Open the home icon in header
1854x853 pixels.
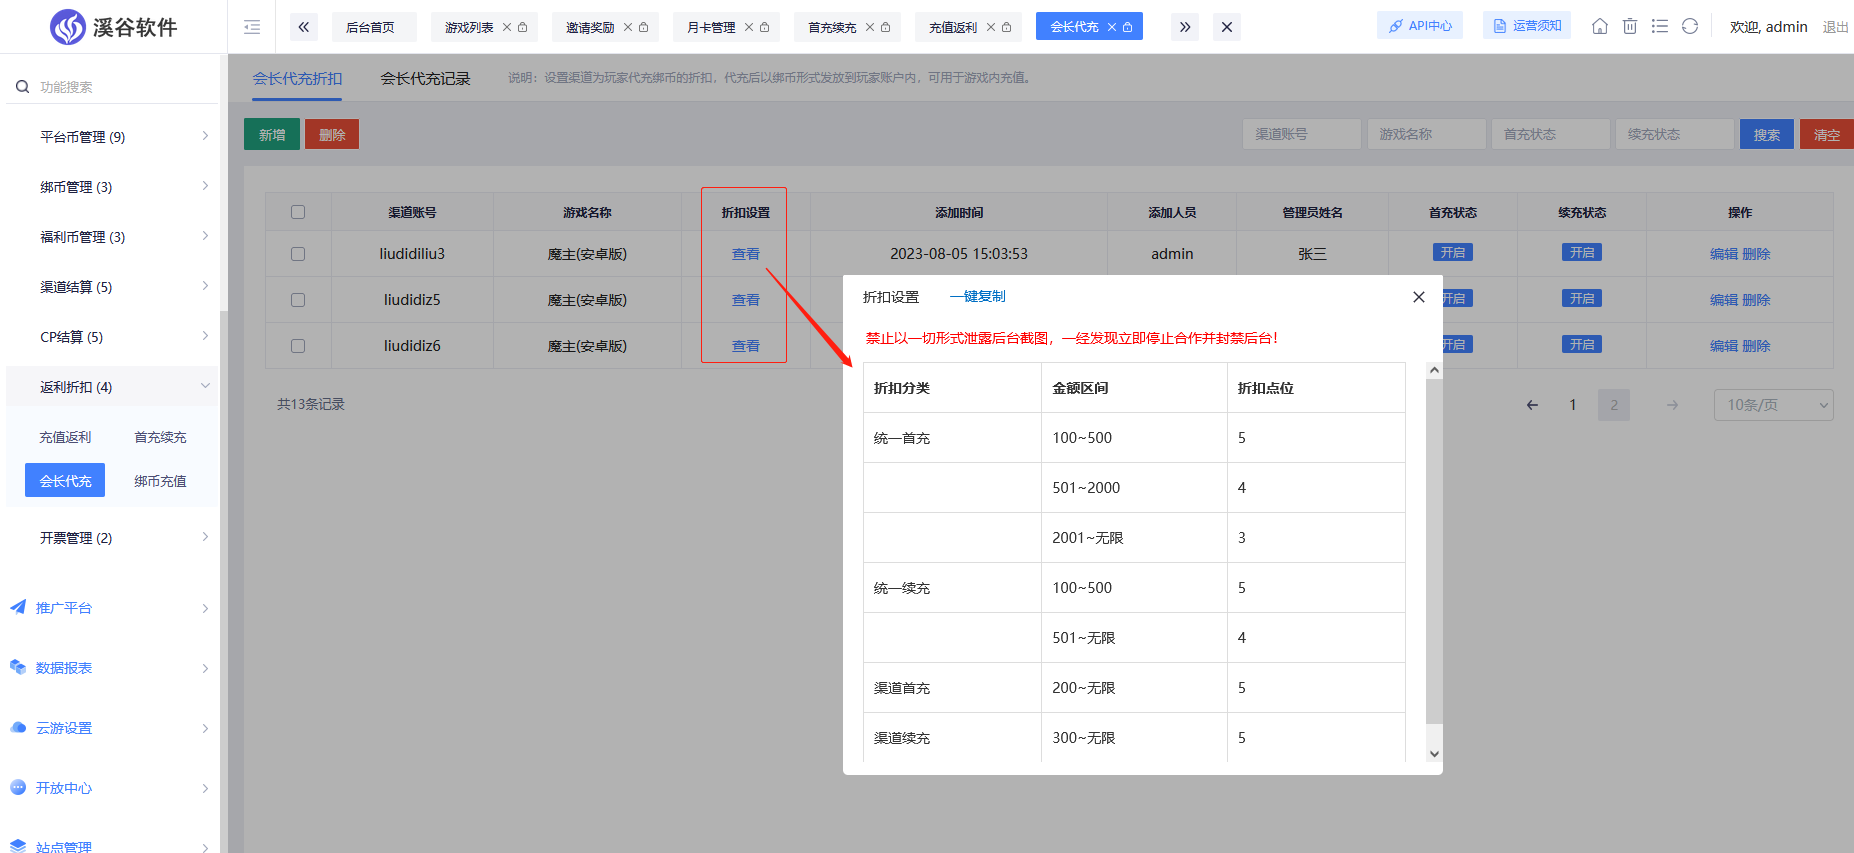coord(1600,26)
